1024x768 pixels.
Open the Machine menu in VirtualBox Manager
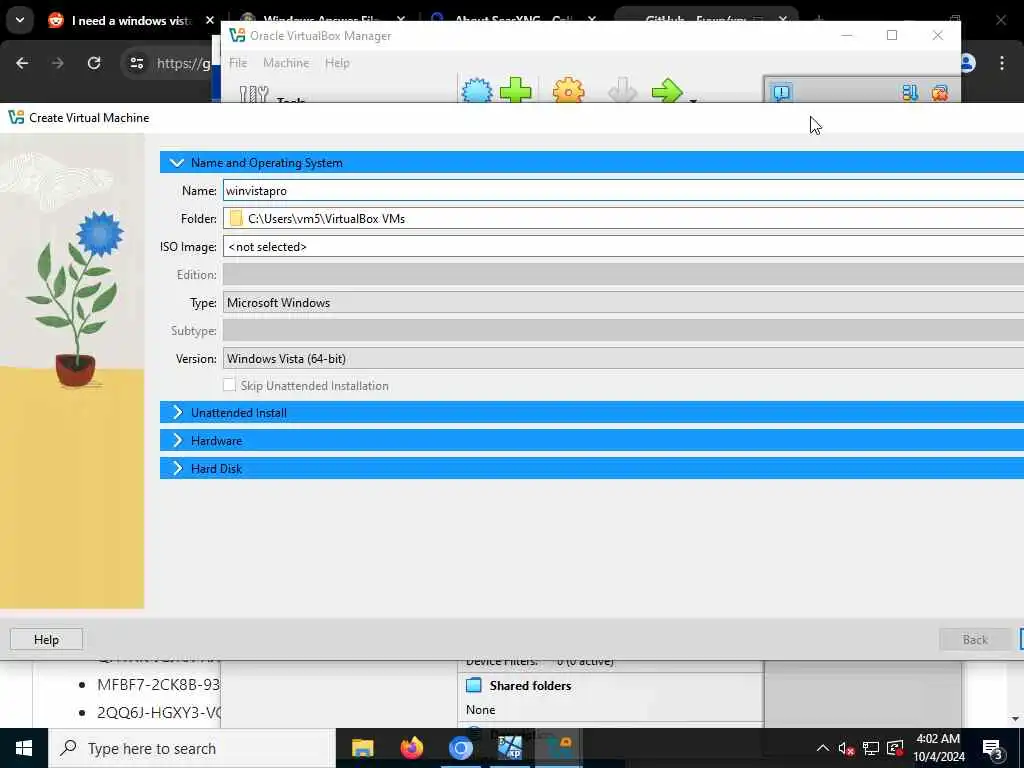[x=286, y=63]
